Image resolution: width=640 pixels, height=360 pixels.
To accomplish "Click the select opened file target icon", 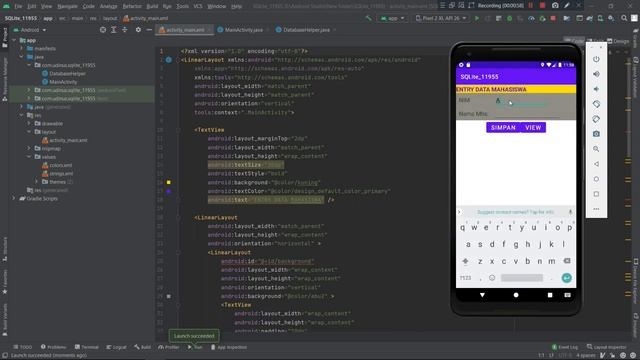I will (x=103, y=30).
